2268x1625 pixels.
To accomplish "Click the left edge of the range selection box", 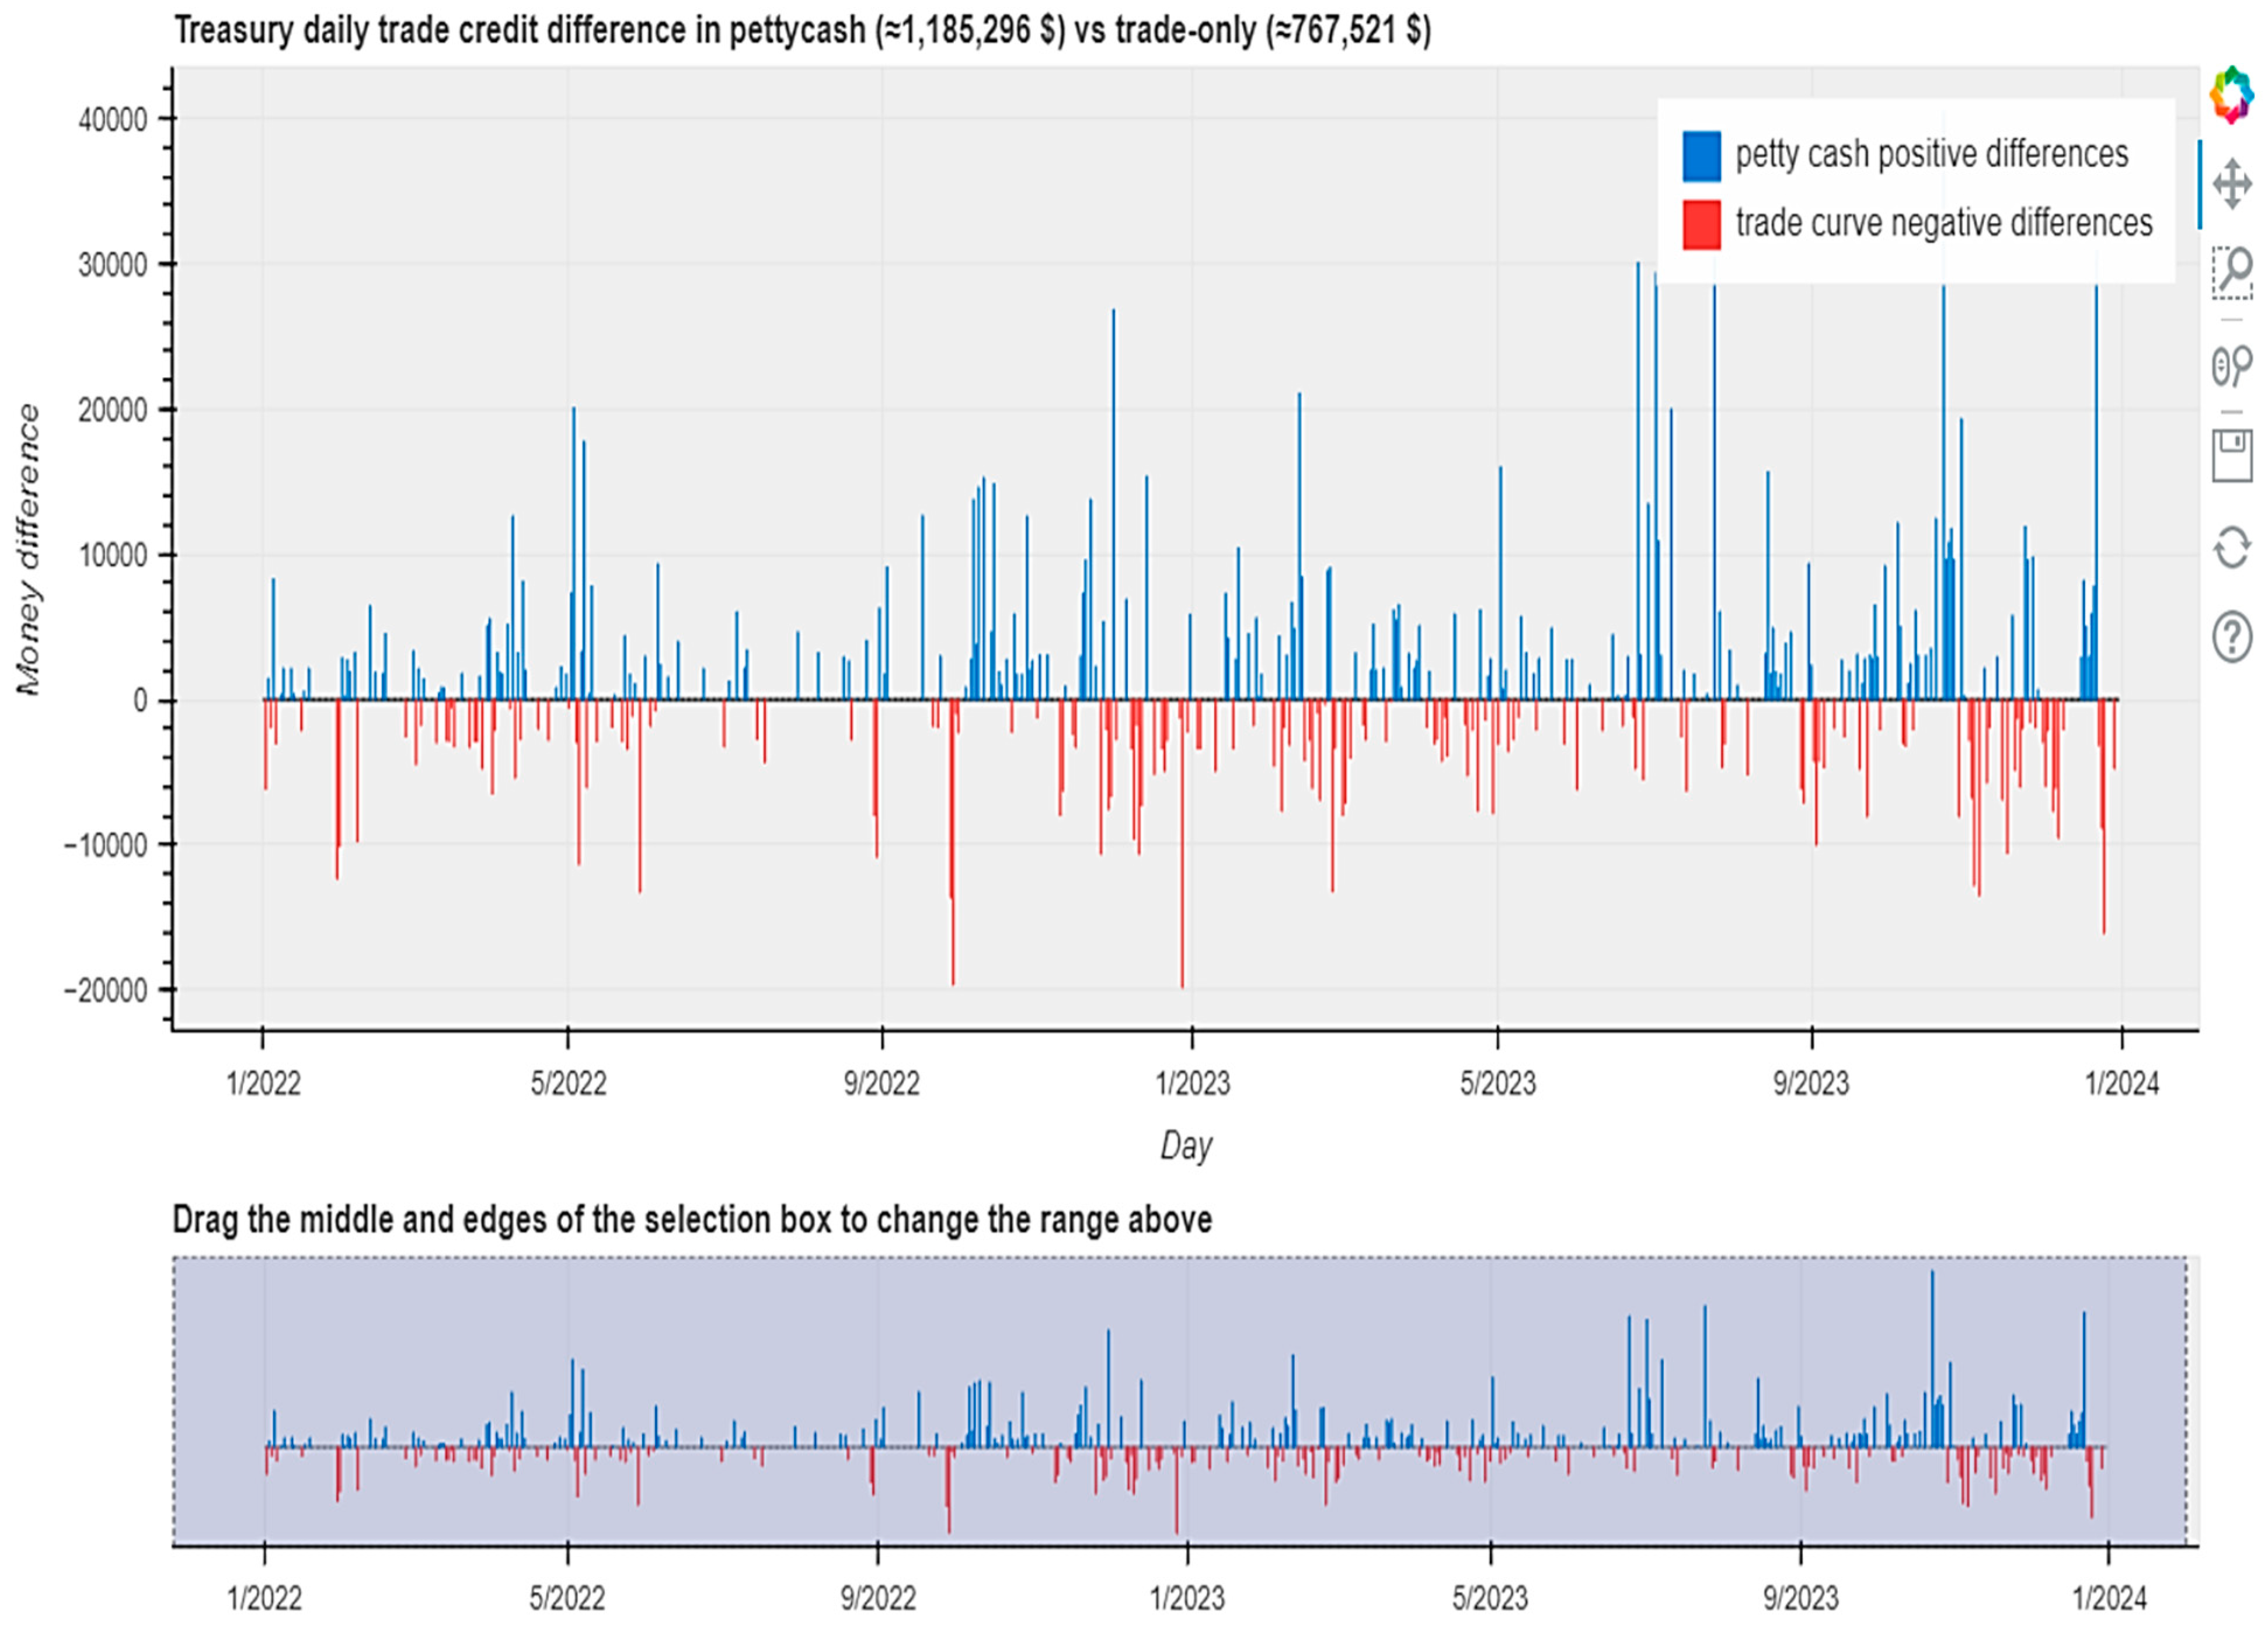I will click(175, 1400).
